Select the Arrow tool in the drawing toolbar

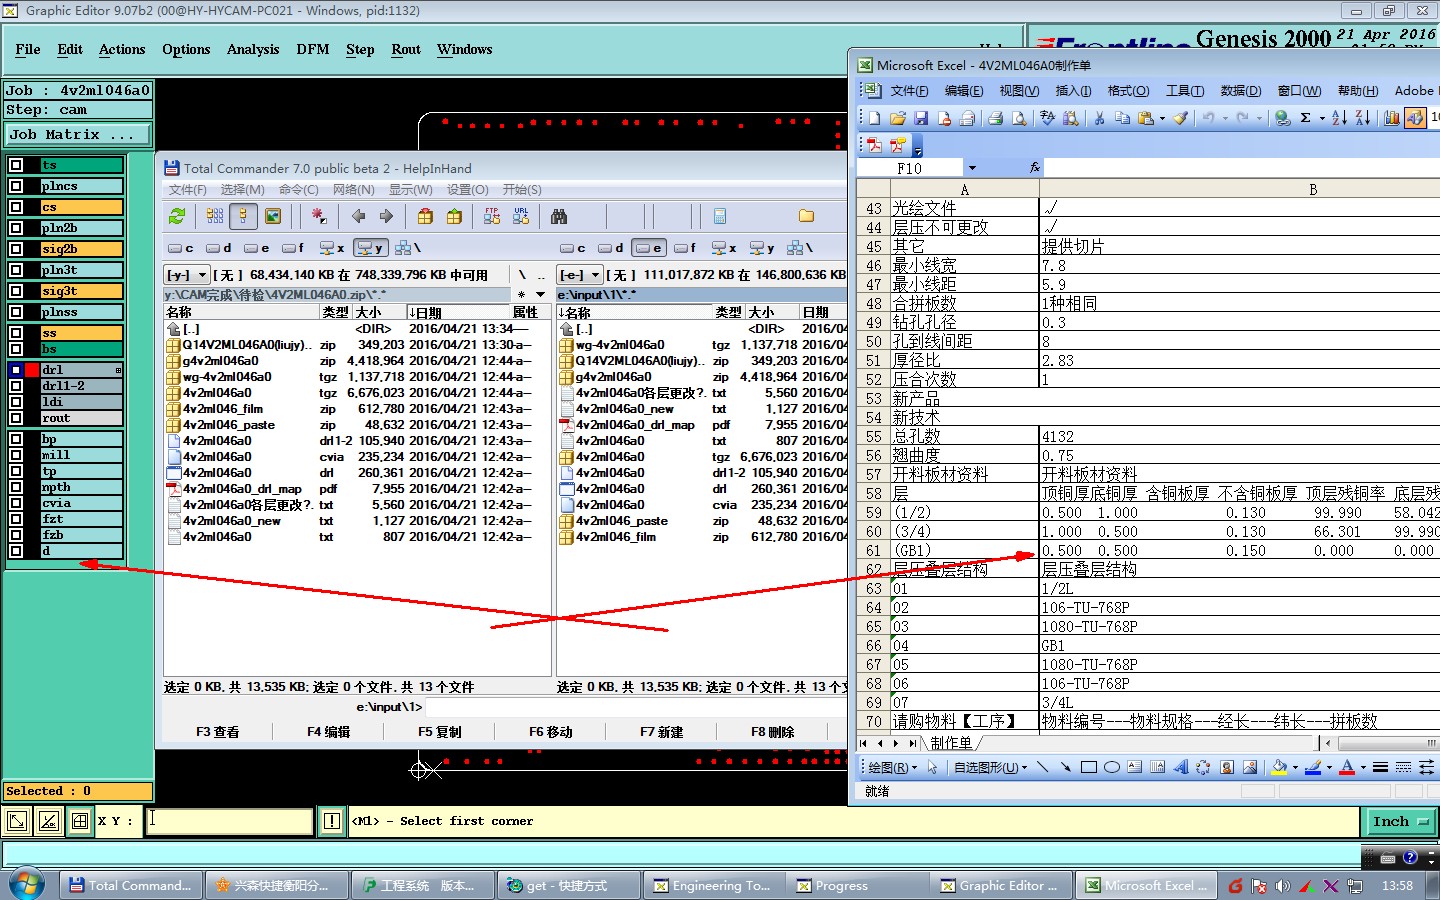[1065, 767]
